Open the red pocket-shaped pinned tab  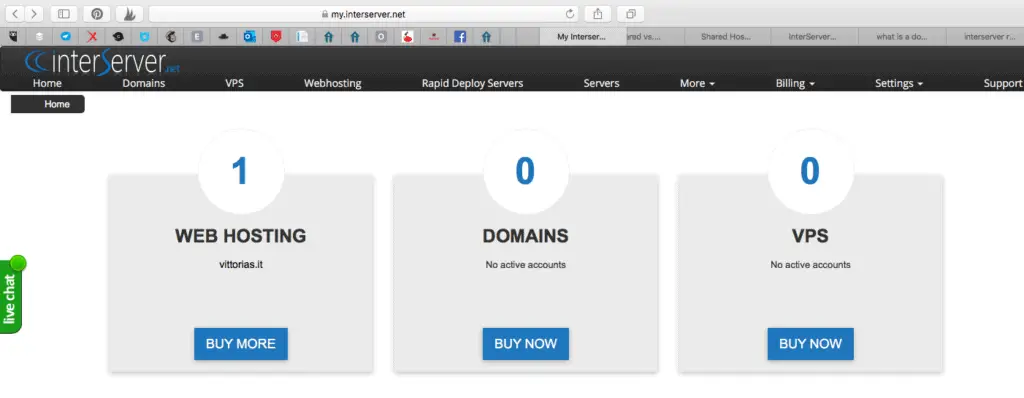(276, 37)
